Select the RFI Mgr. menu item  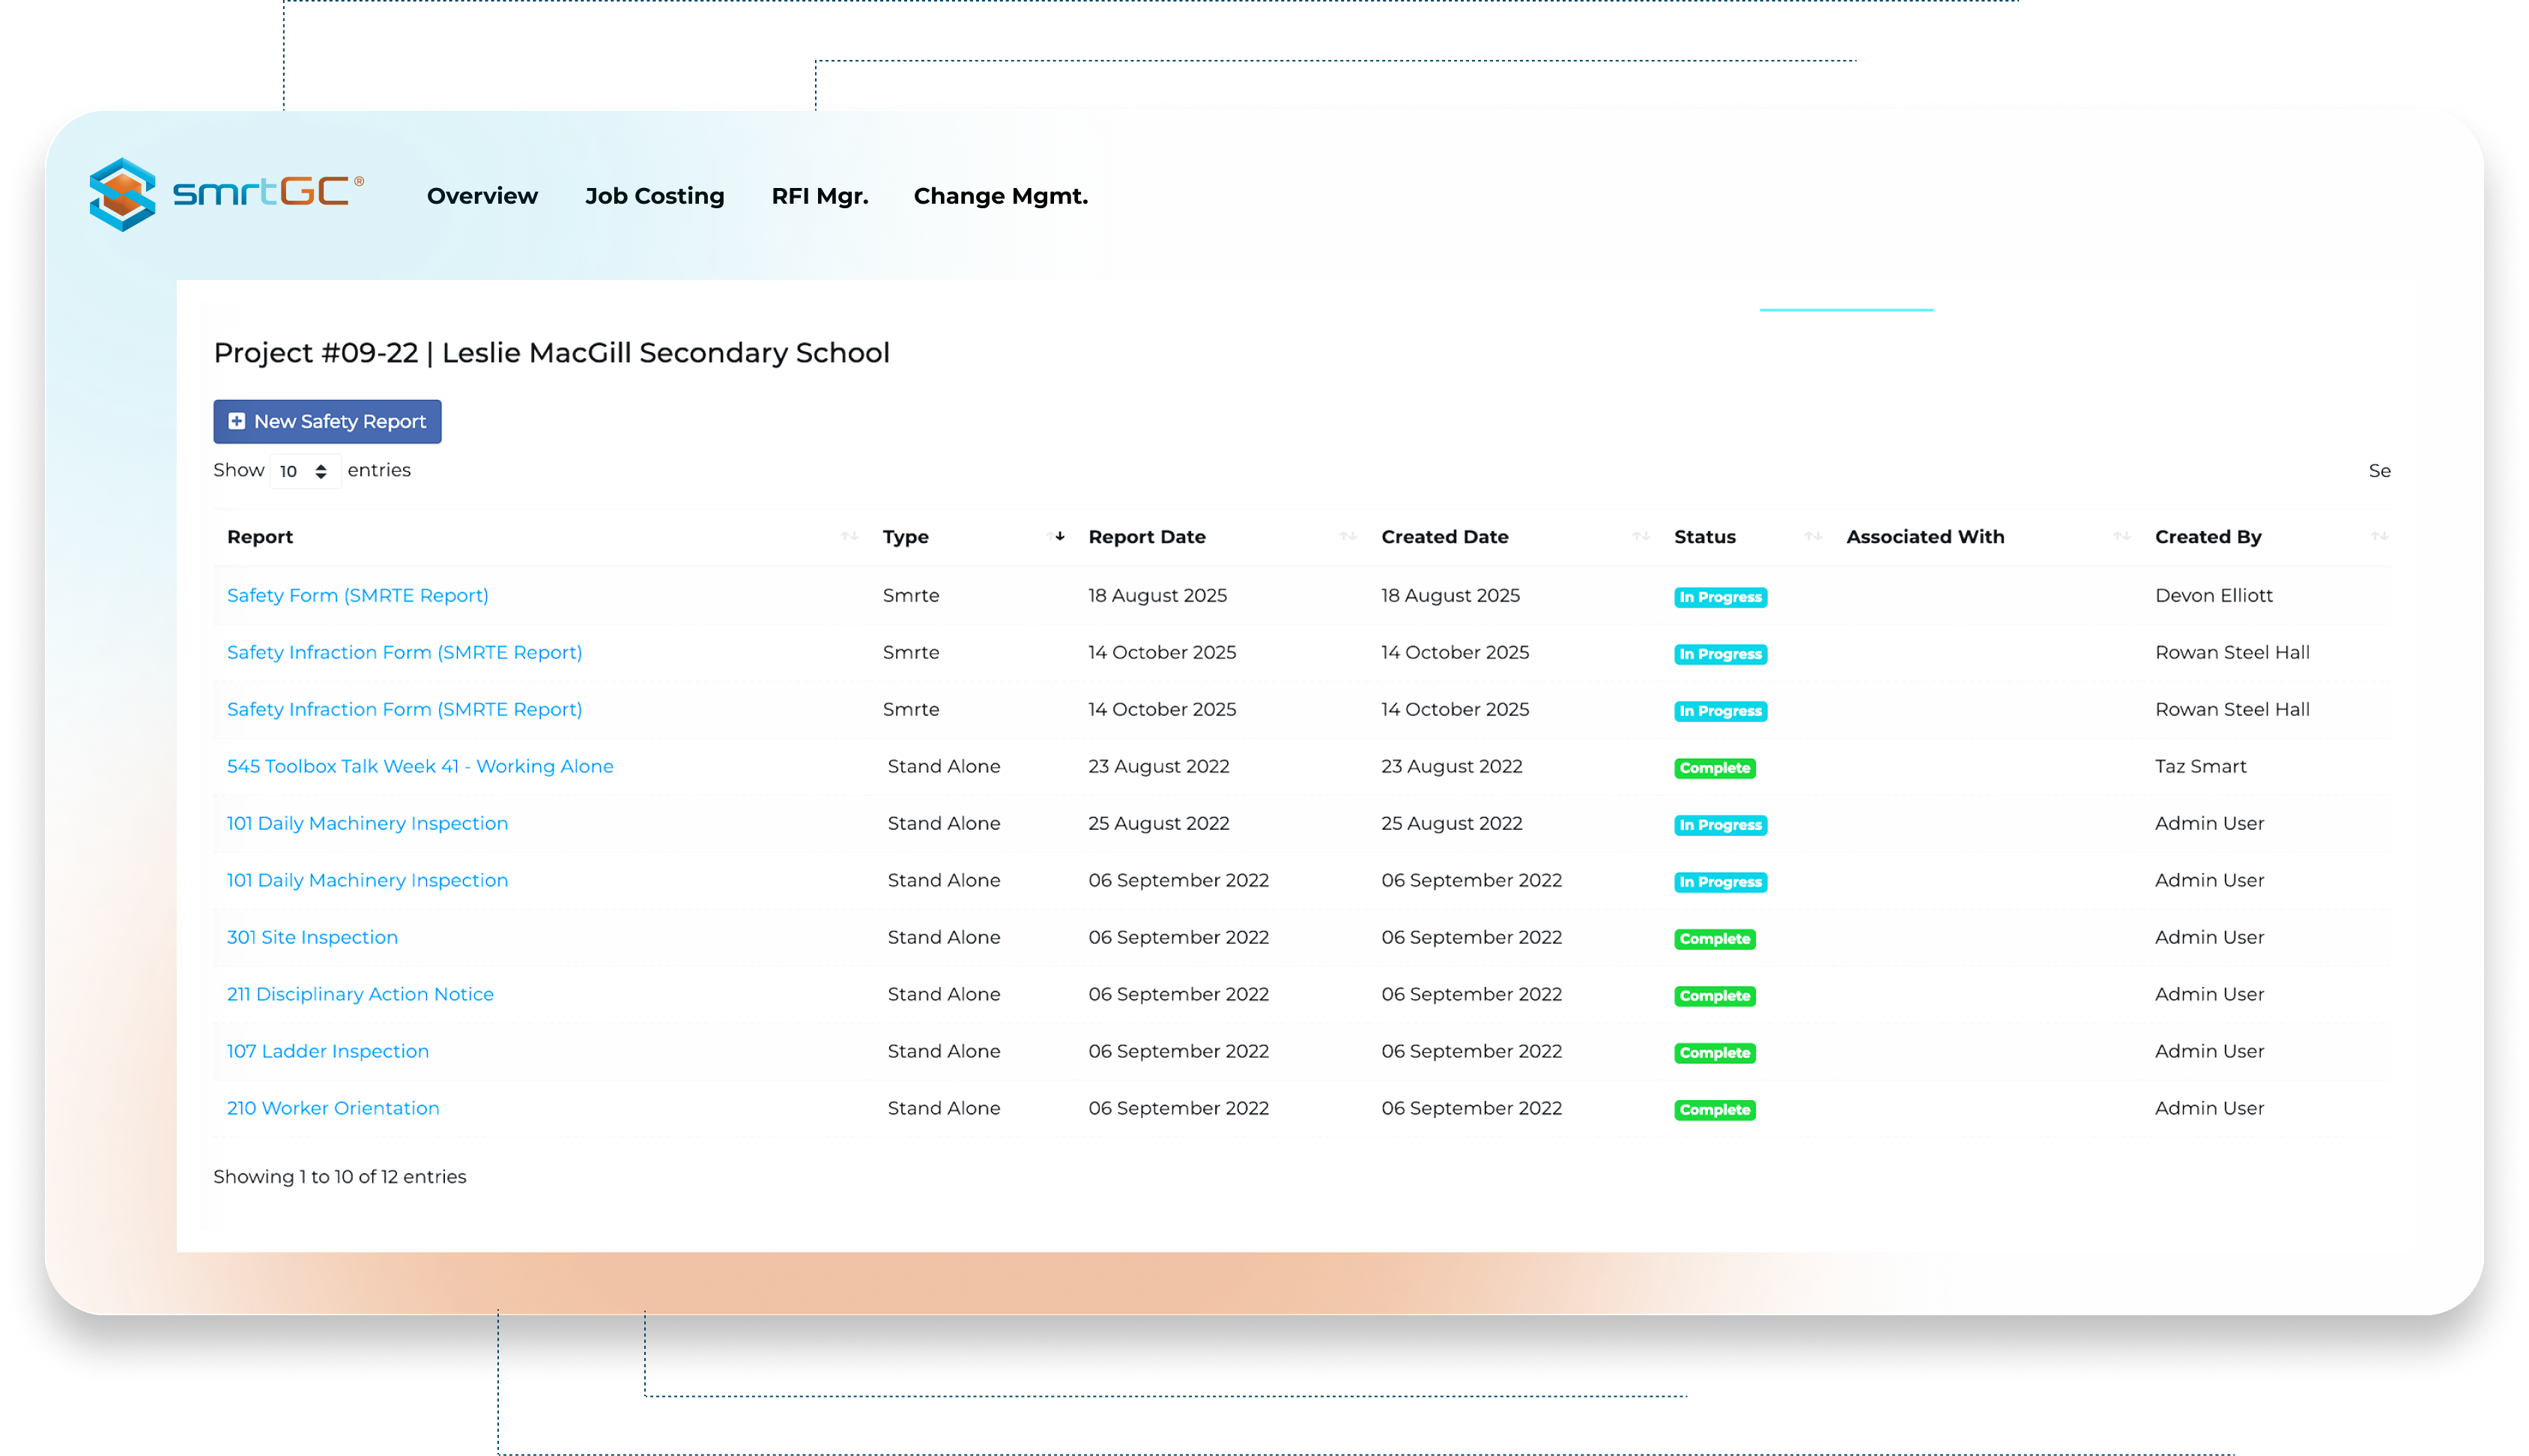[x=819, y=196]
